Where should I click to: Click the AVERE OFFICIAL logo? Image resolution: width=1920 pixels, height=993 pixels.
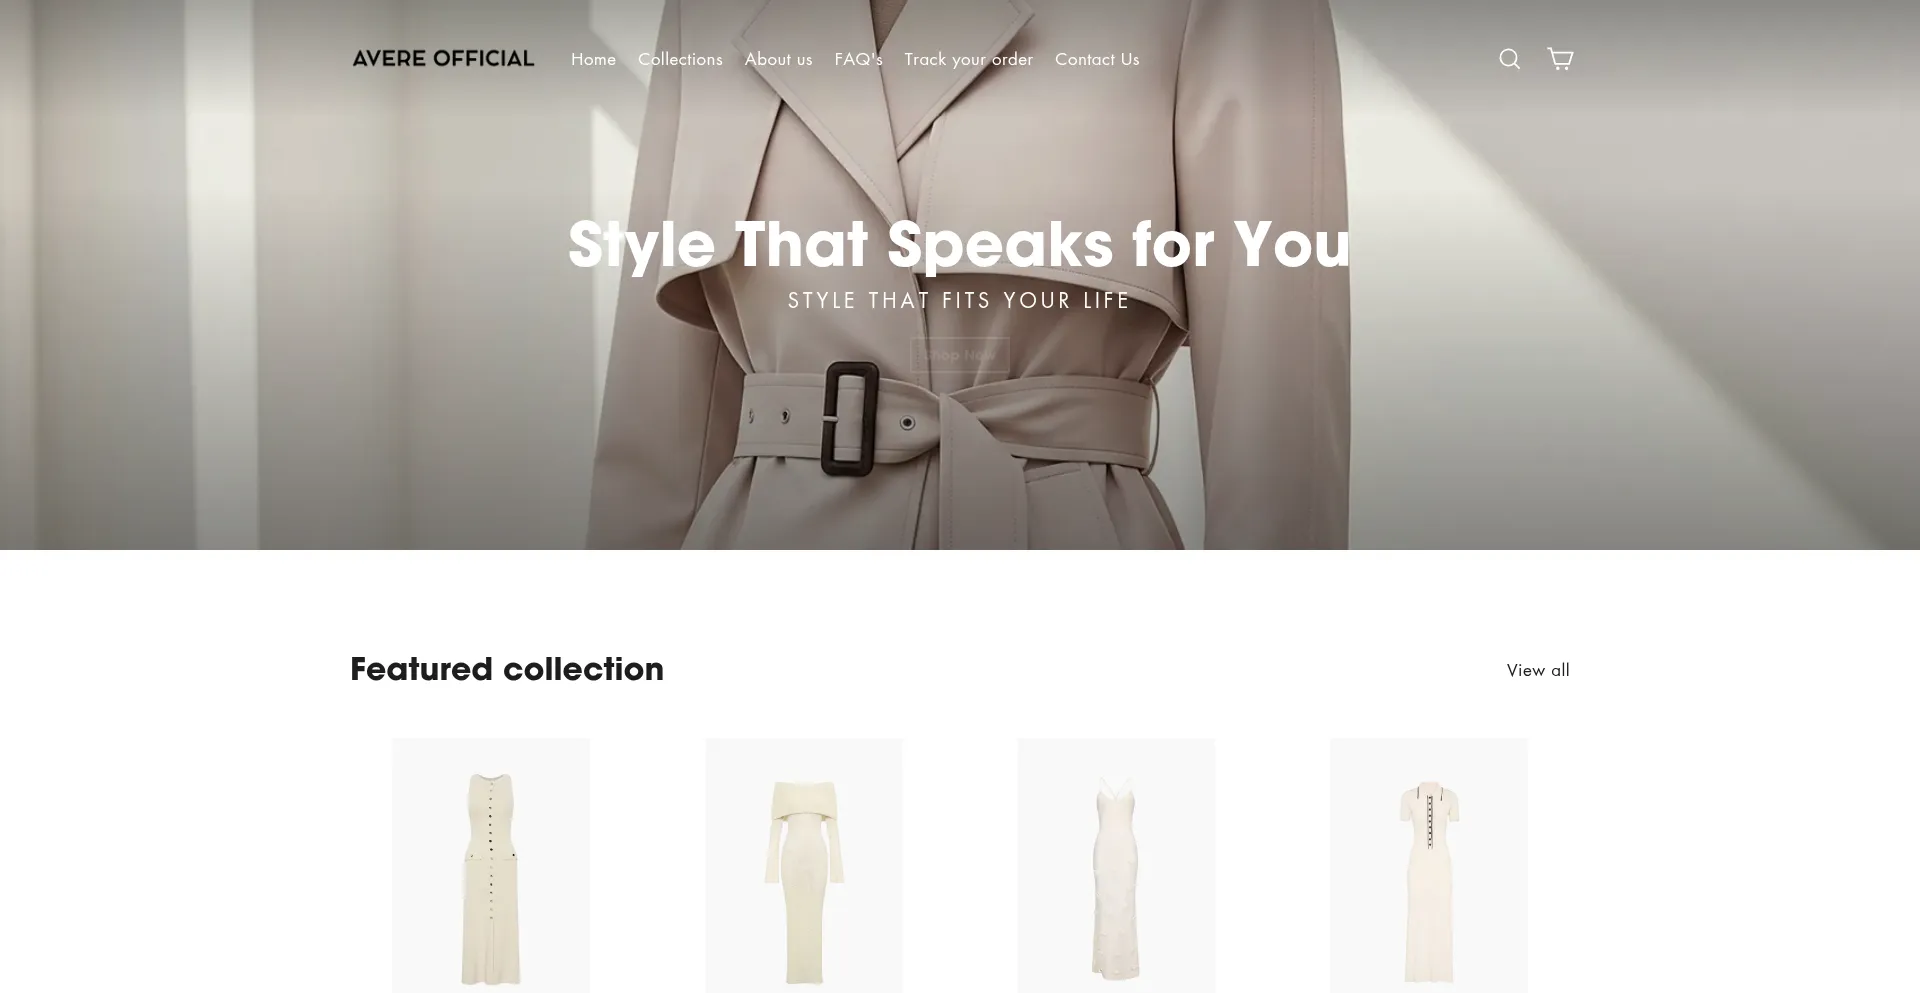pyautogui.click(x=443, y=58)
